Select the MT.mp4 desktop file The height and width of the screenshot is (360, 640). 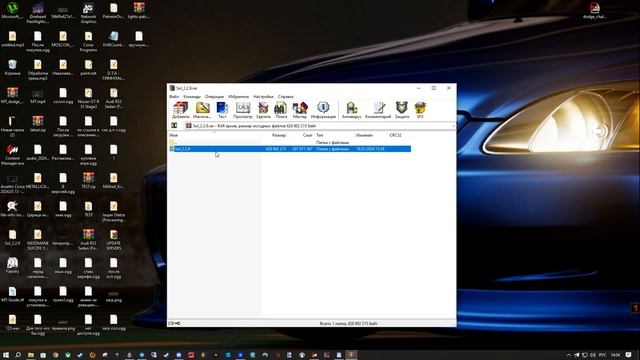pos(38,96)
